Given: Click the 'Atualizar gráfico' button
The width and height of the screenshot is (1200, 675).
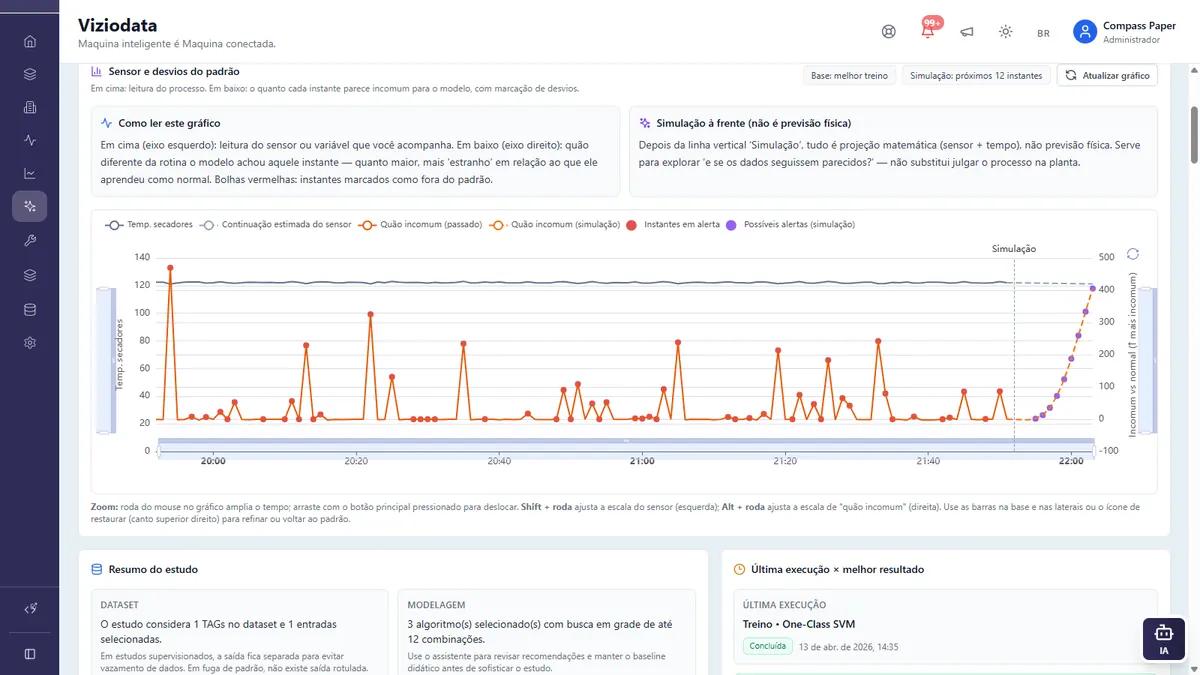Looking at the screenshot, I should pos(1107,75).
